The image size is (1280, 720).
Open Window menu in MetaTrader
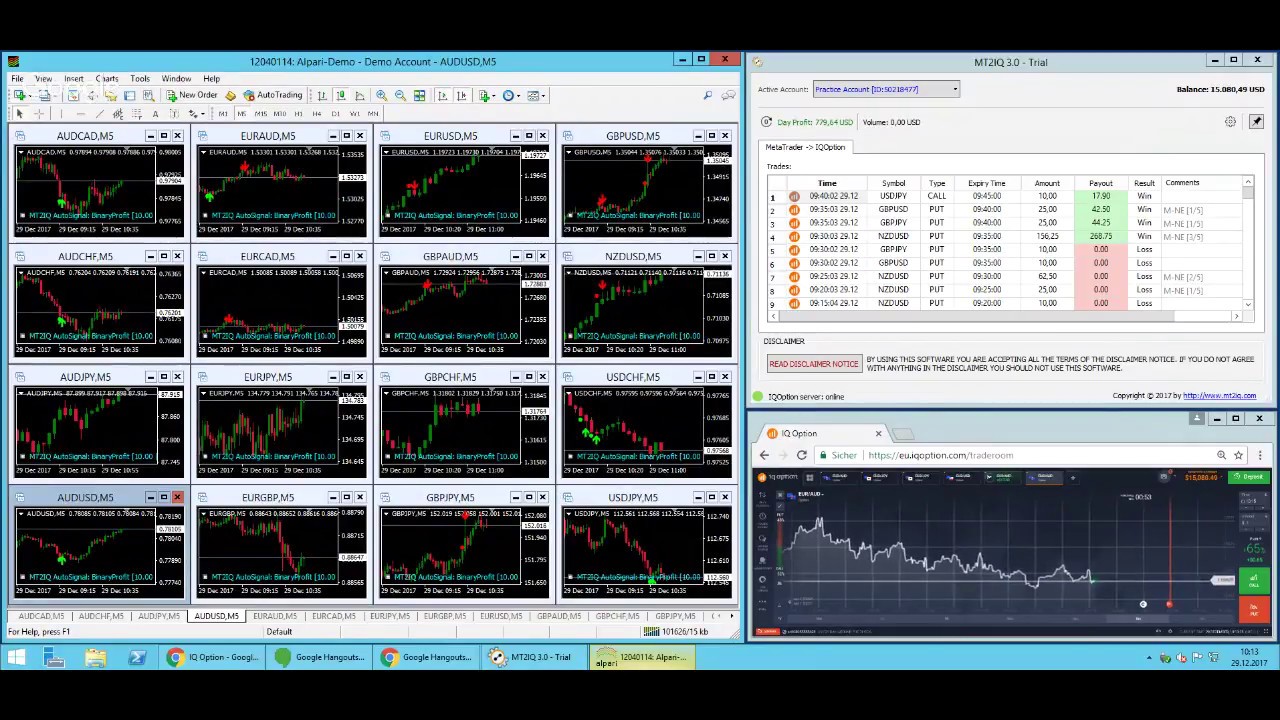point(176,78)
